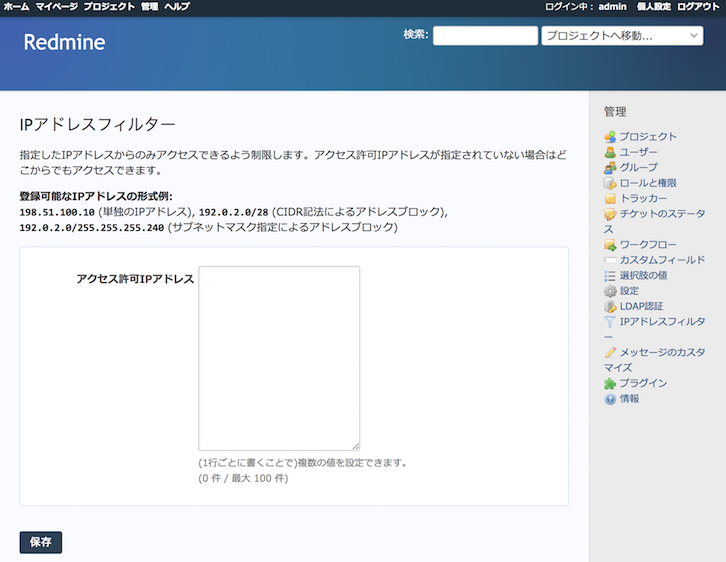726x562 pixels.
Task: Open the 管理 top menu item
Action: (x=149, y=7)
